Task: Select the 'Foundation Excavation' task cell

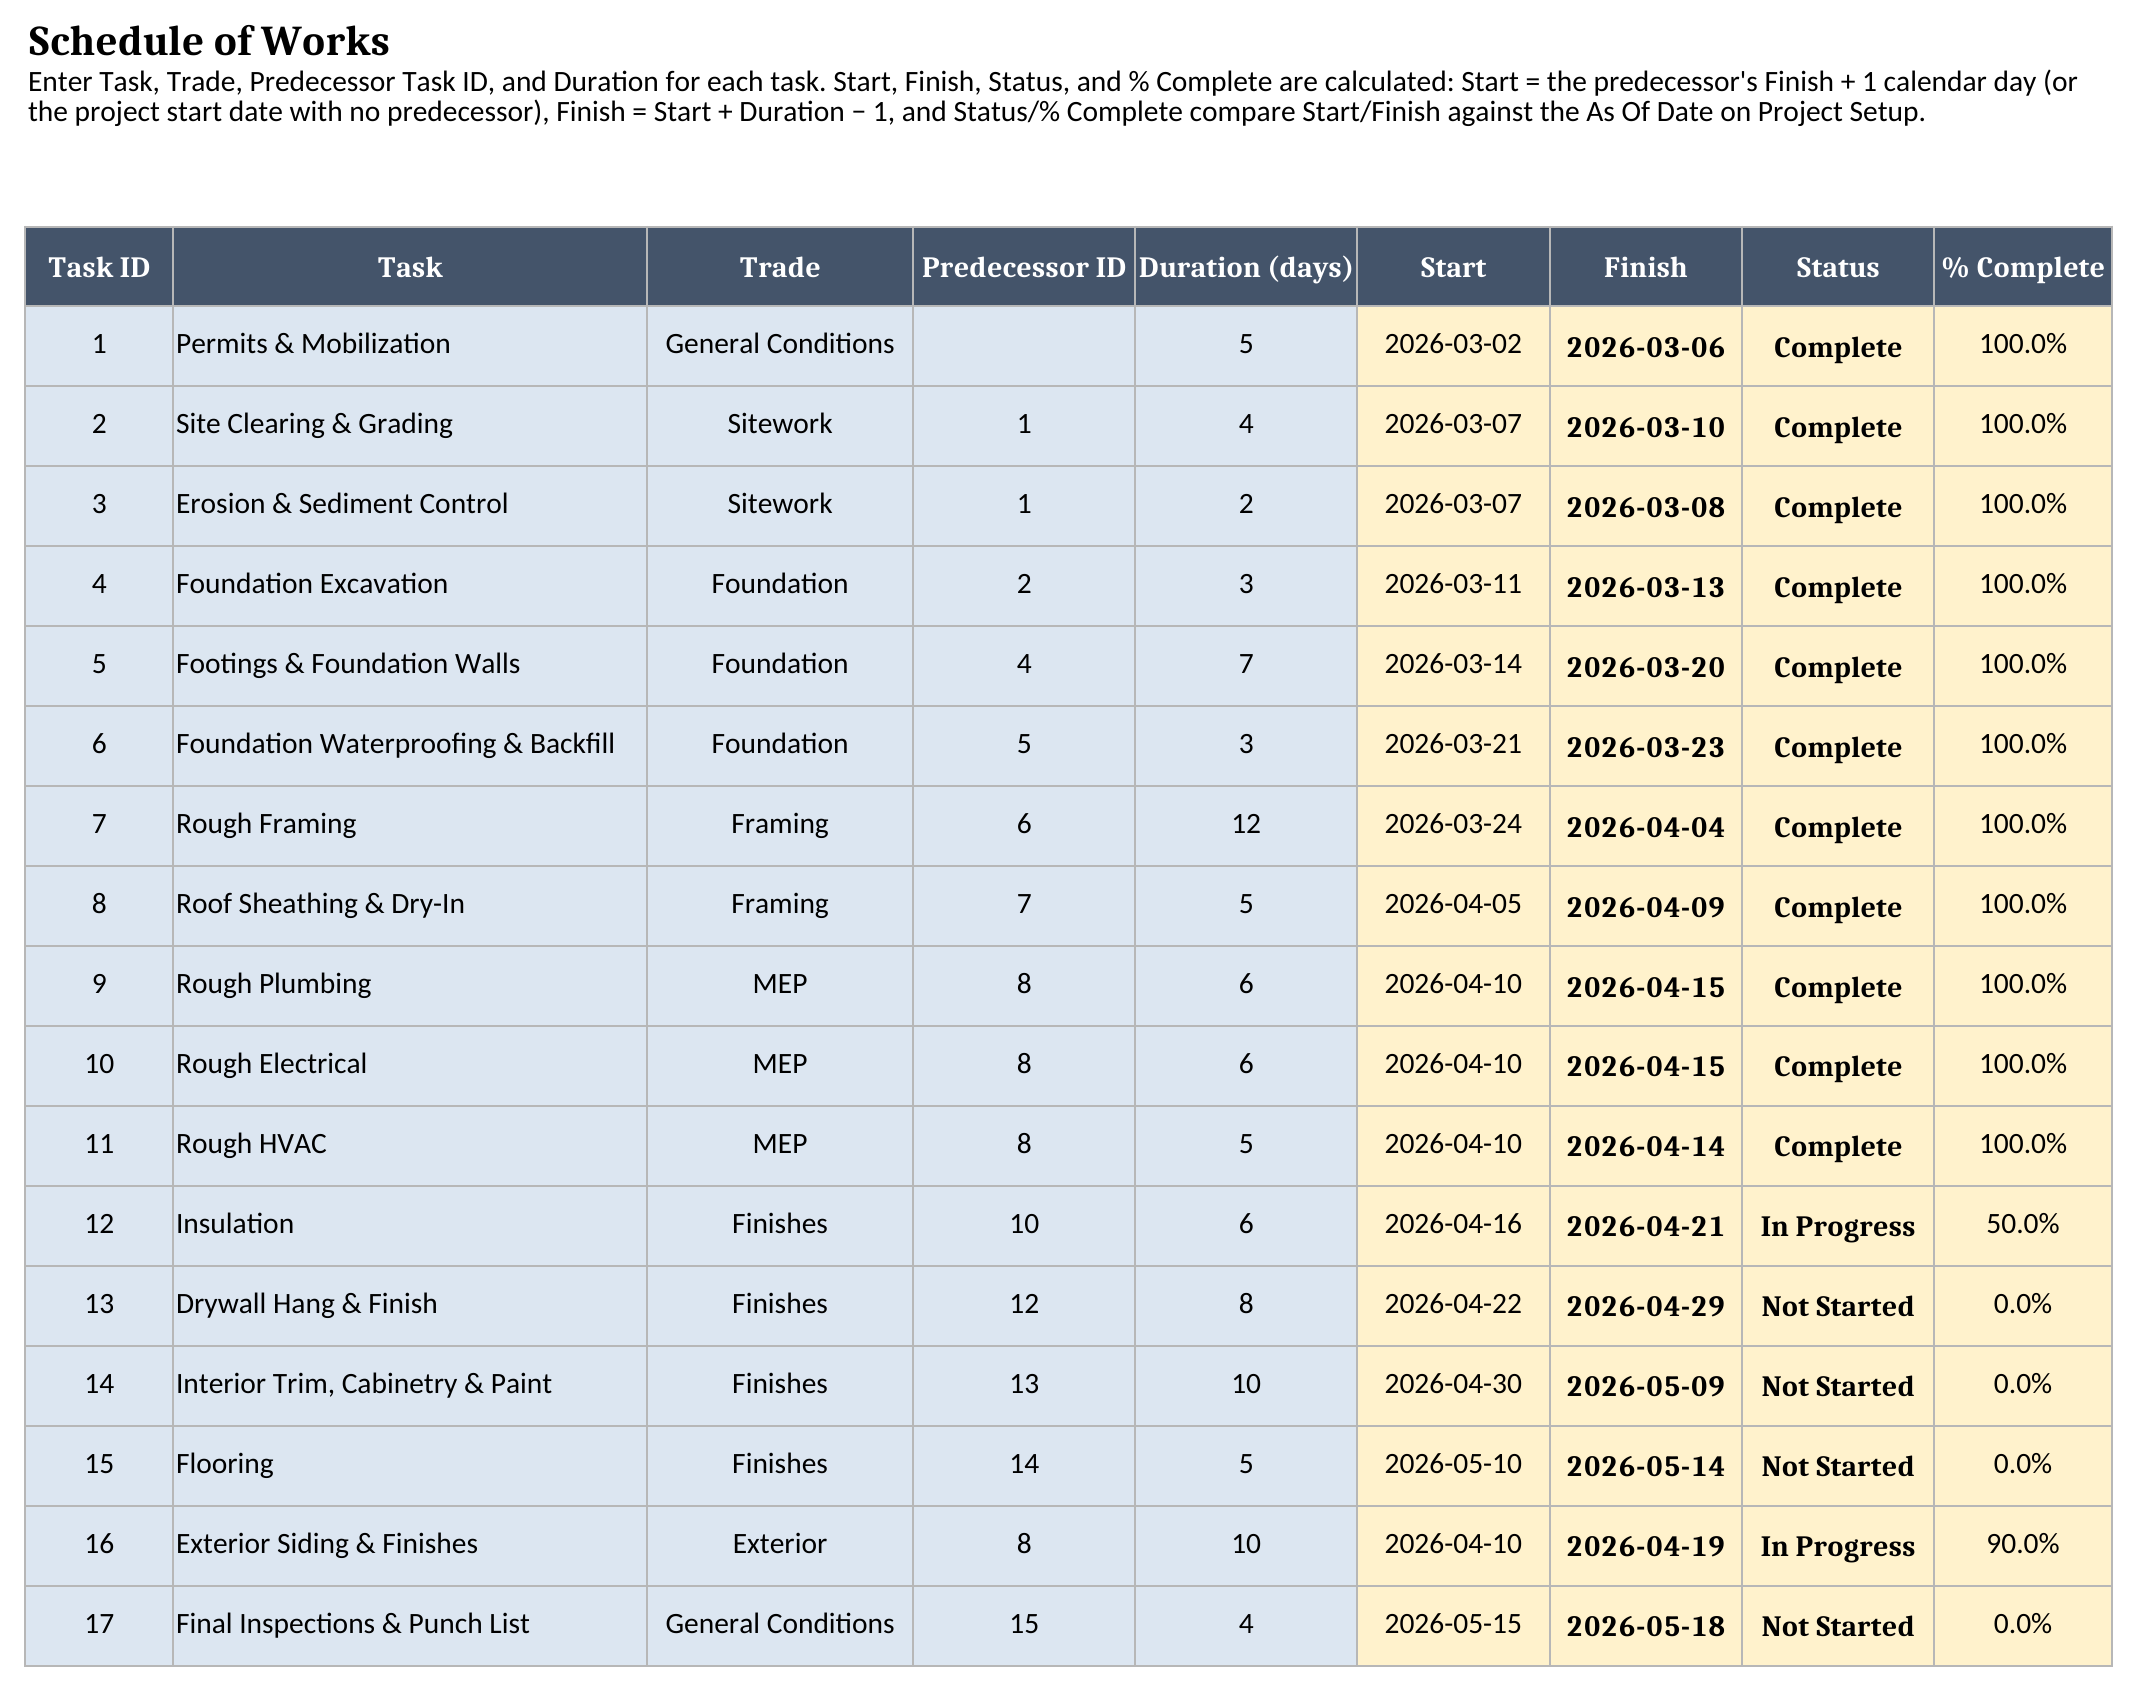Action: tap(410, 586)
